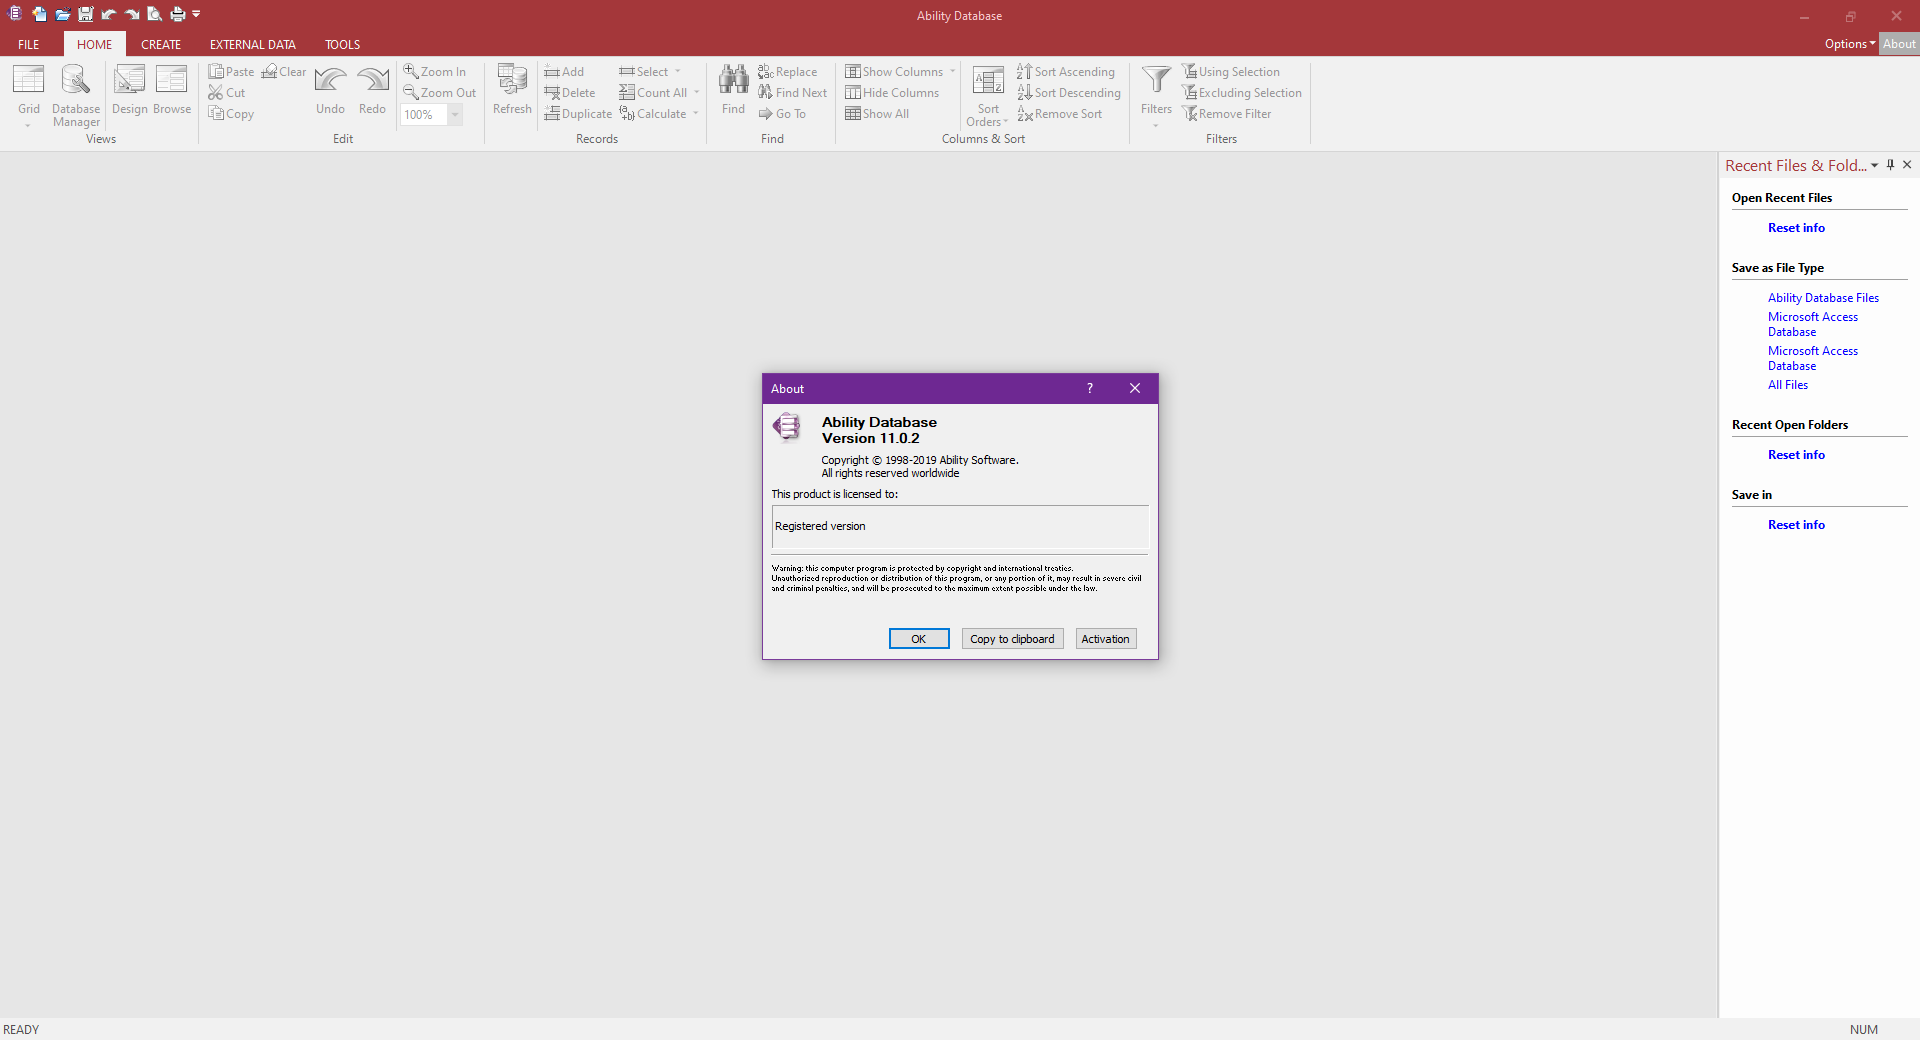This screenshot has width=1920, height=1040.
Task: Open the FILE menu tab
Action: pos(29,44)
